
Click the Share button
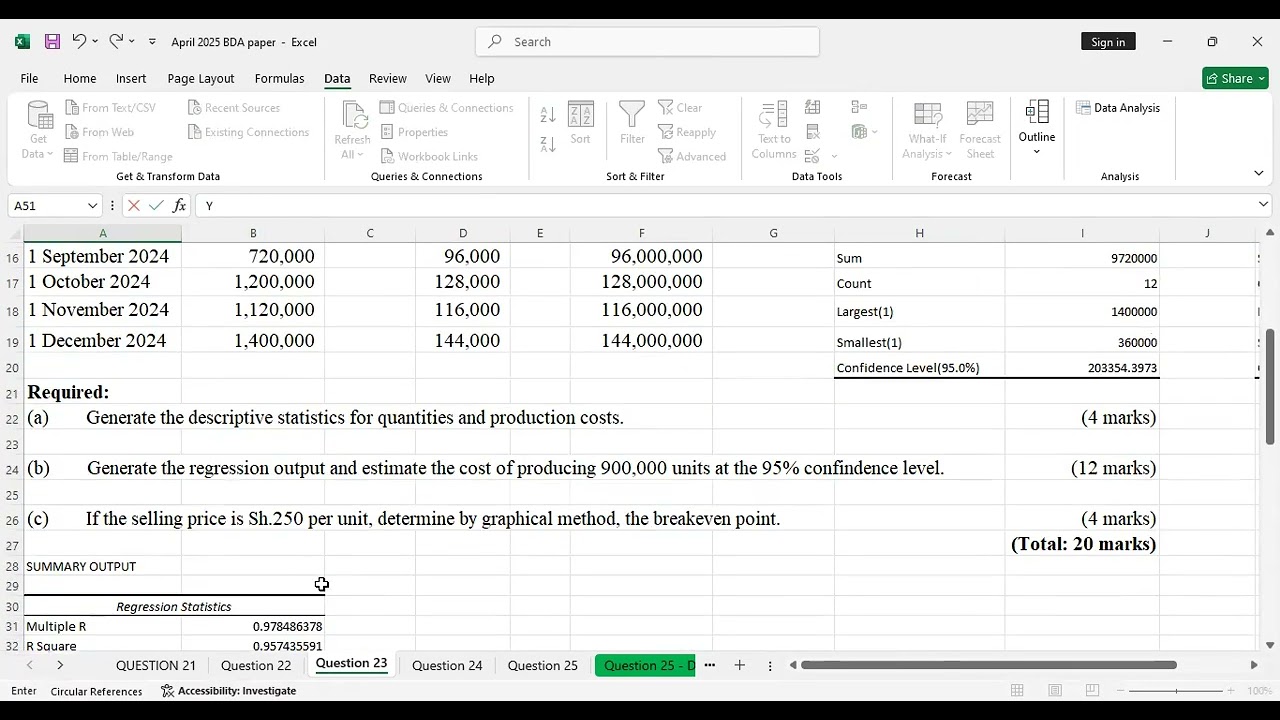click(1235, 78)
